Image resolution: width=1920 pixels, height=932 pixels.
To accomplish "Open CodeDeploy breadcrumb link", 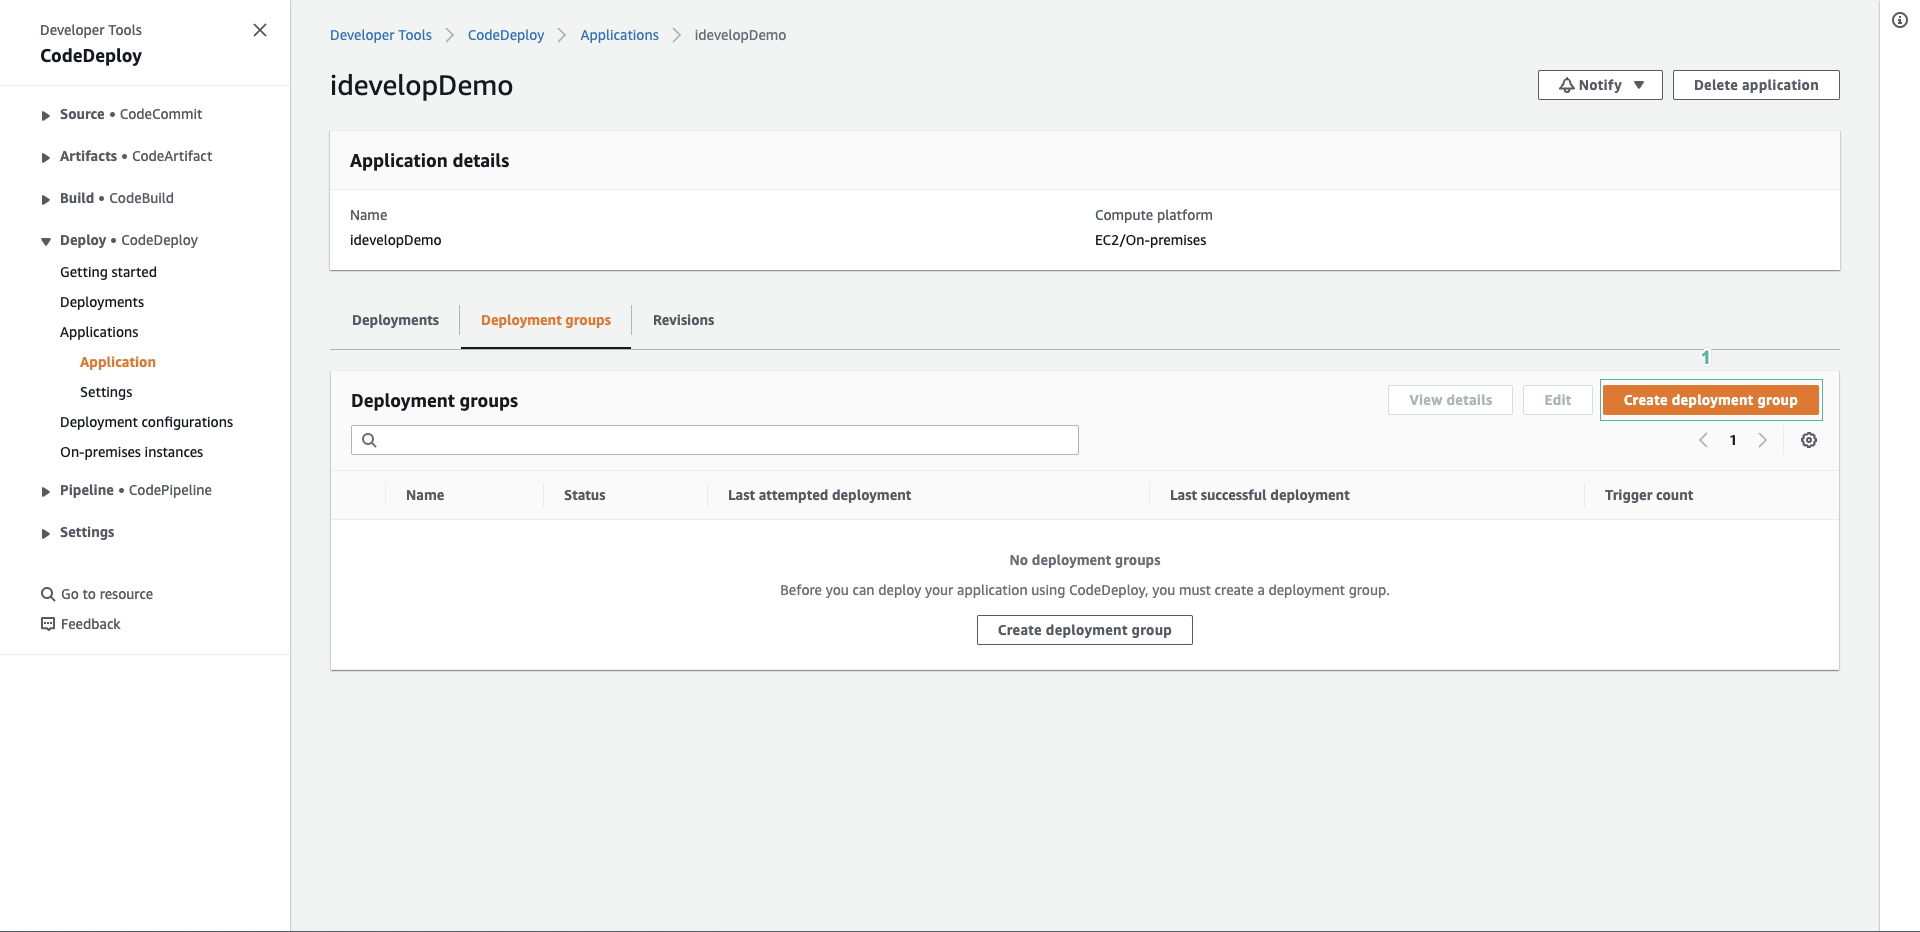I will coord(506,35).
